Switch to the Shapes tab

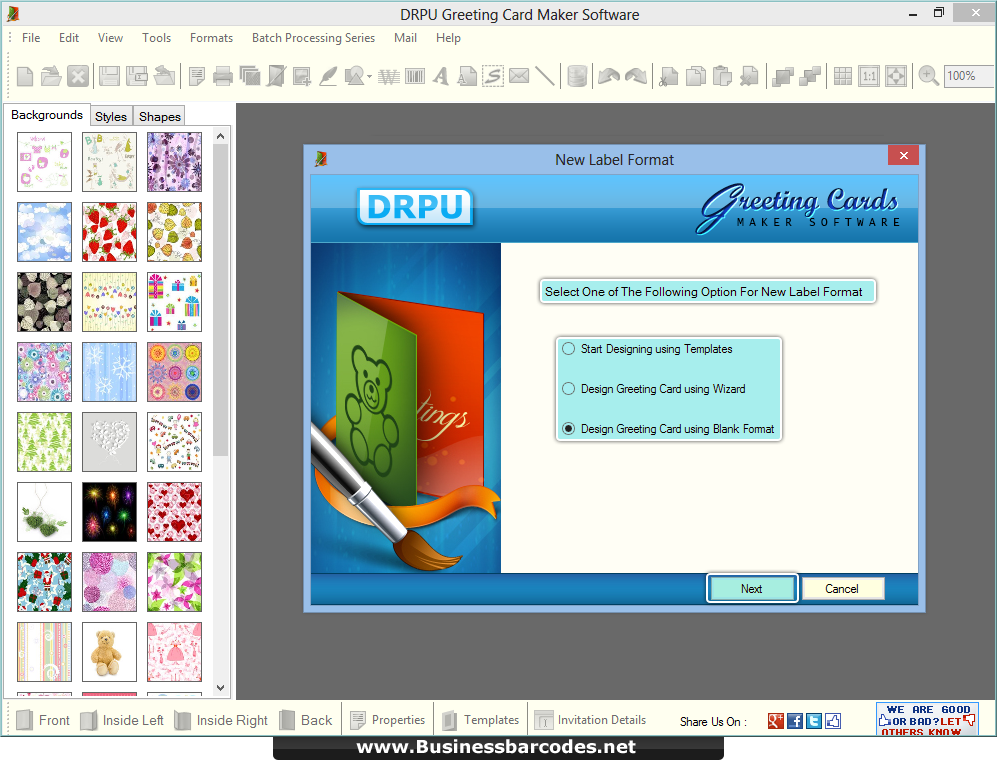(160, 116)
